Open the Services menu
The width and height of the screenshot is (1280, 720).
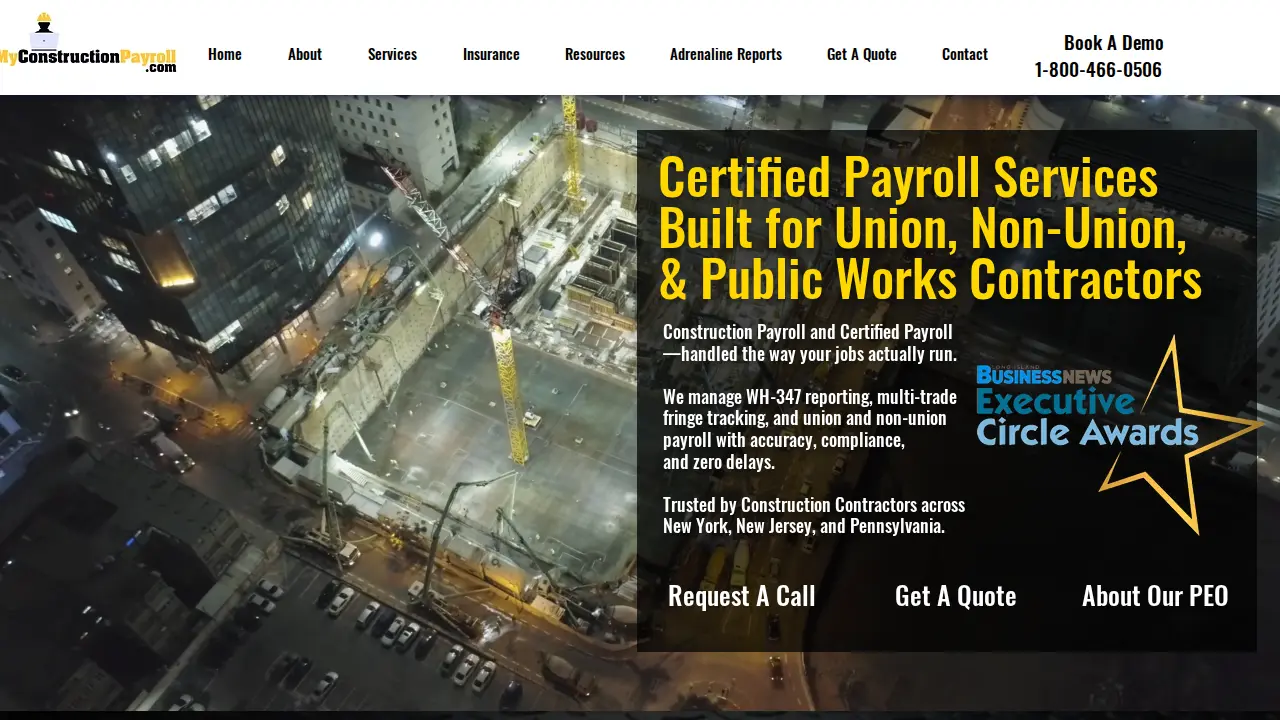(392, 54)
